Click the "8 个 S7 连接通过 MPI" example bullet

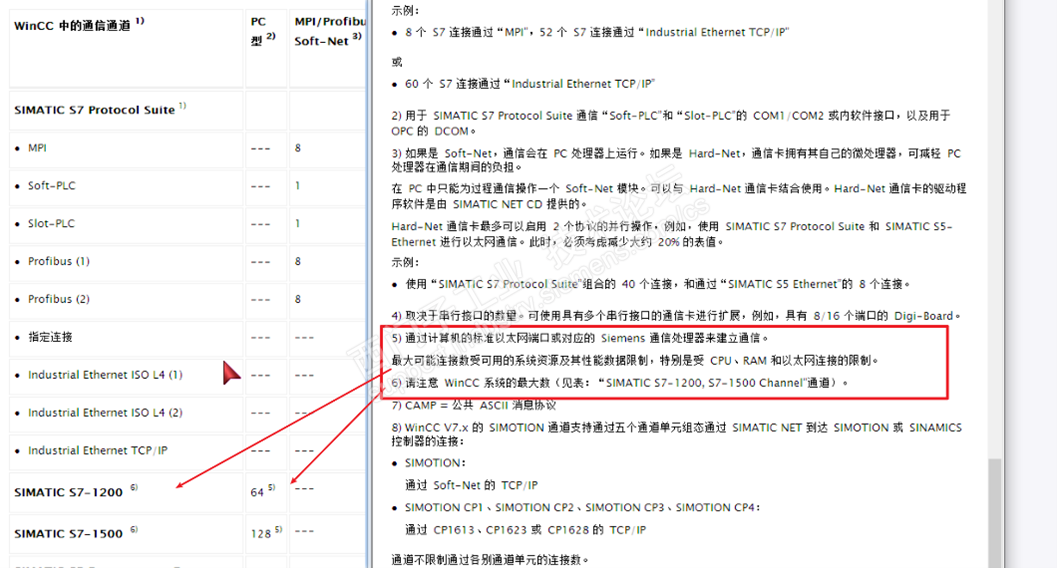click(597, 32)
